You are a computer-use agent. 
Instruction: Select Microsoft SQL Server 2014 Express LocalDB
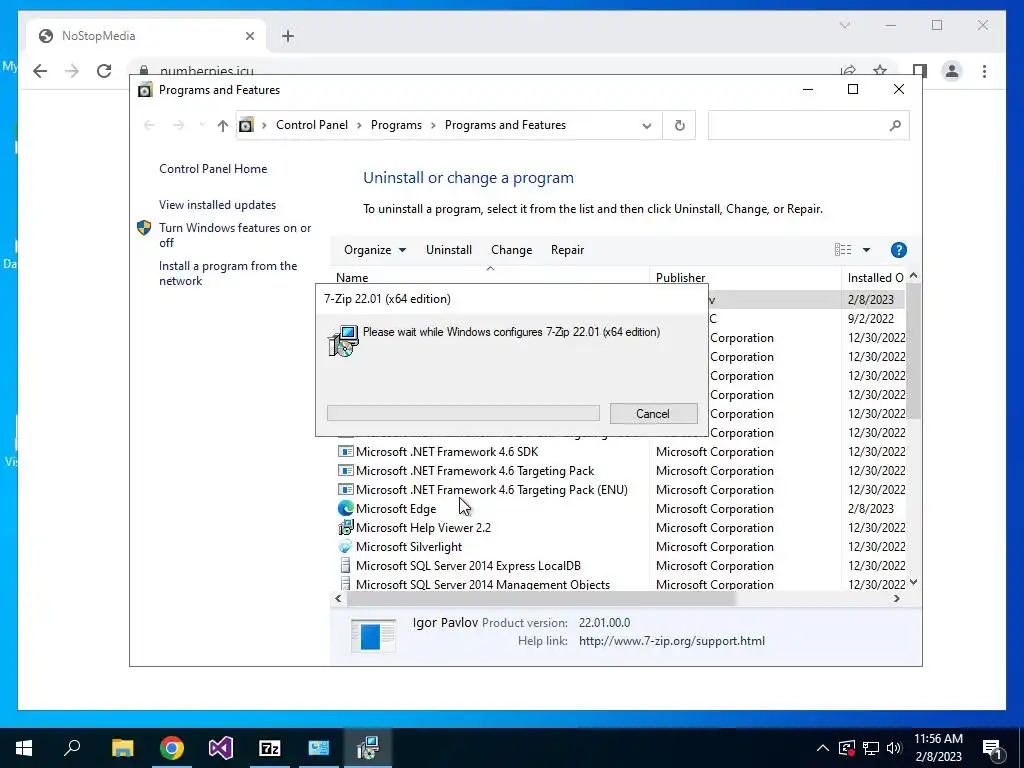pyautogui.click(x=620, y=566)
